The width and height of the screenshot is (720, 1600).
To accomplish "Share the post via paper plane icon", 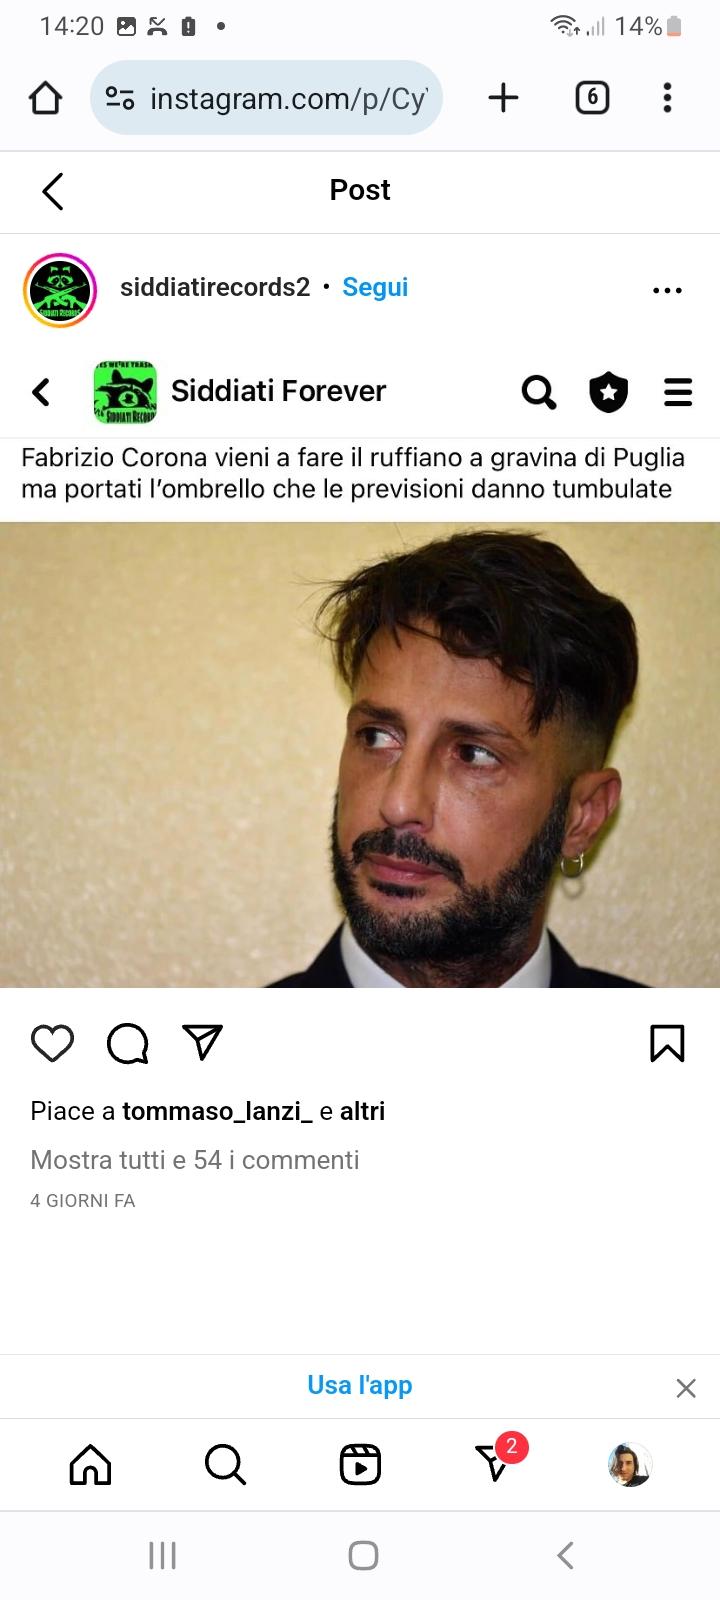I will (203, 1042).
